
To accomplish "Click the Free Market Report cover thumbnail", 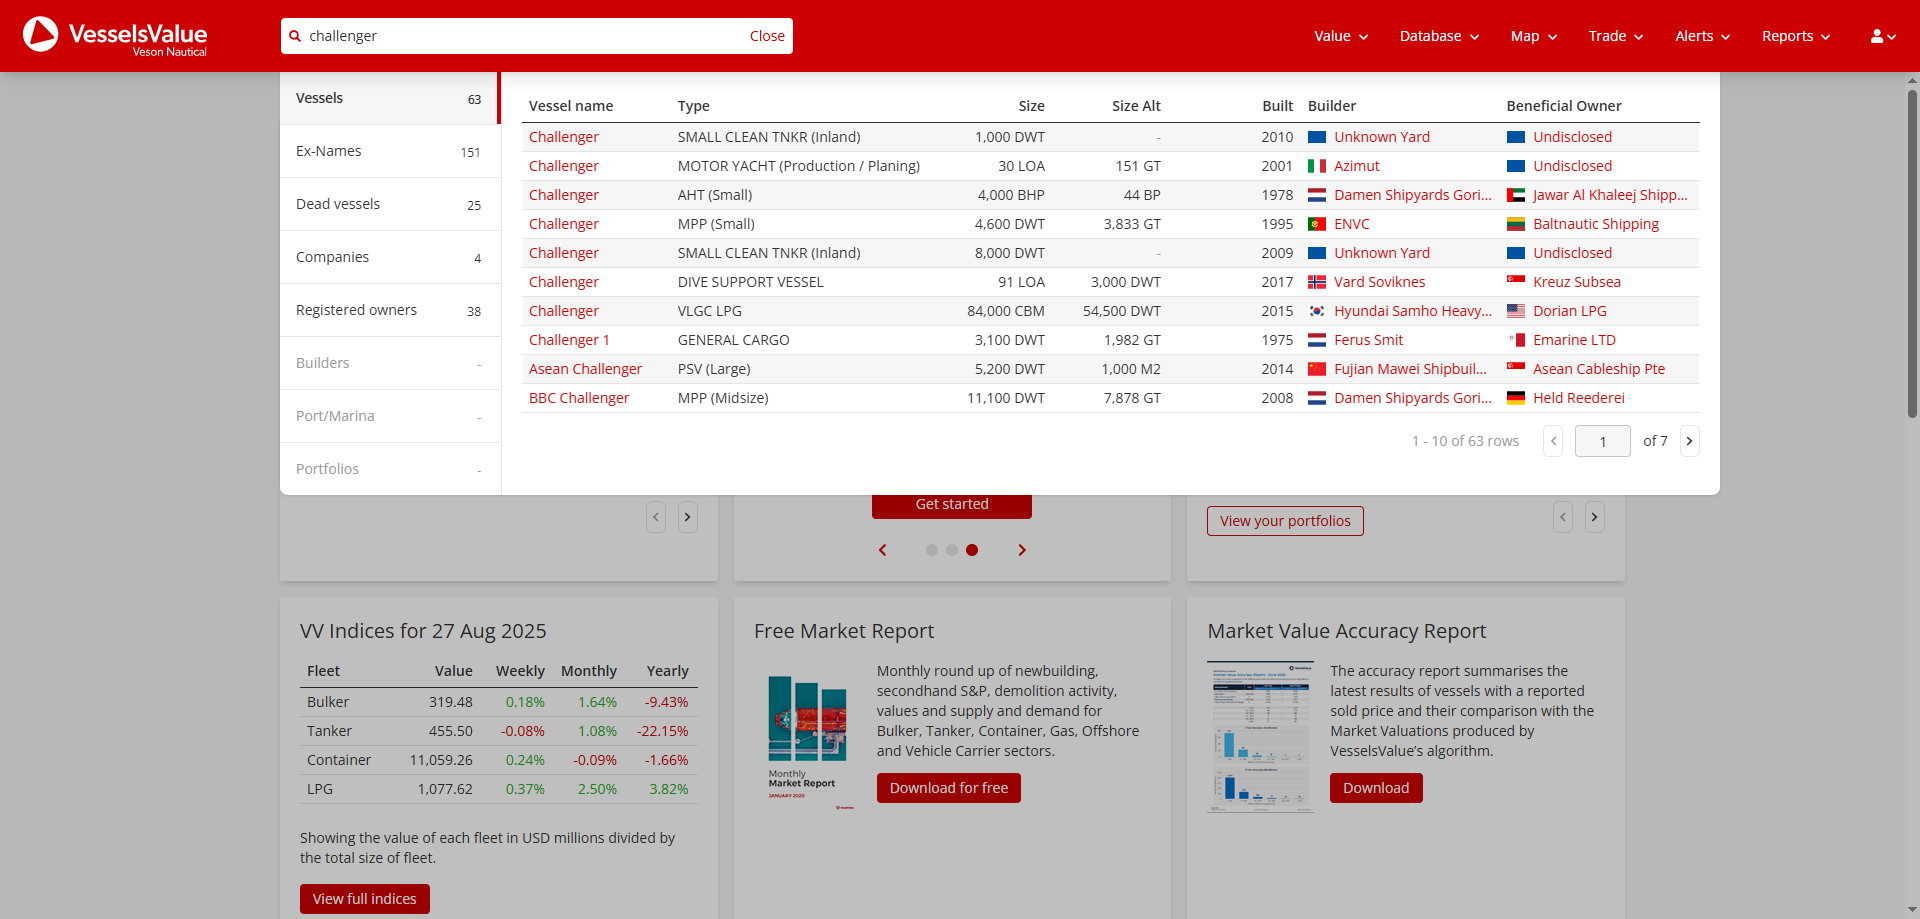I will click(808, 740).
